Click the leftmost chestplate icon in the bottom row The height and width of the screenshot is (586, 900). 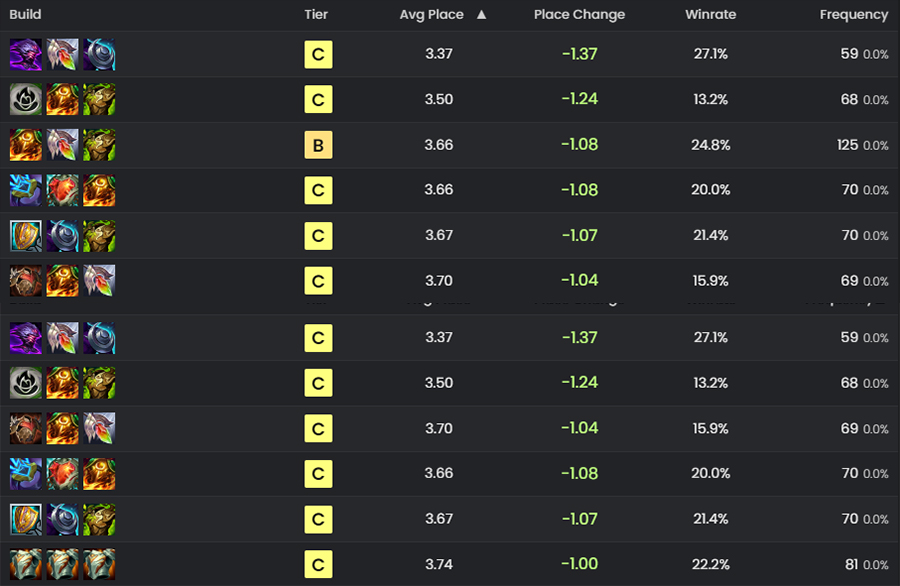point(26,564)
